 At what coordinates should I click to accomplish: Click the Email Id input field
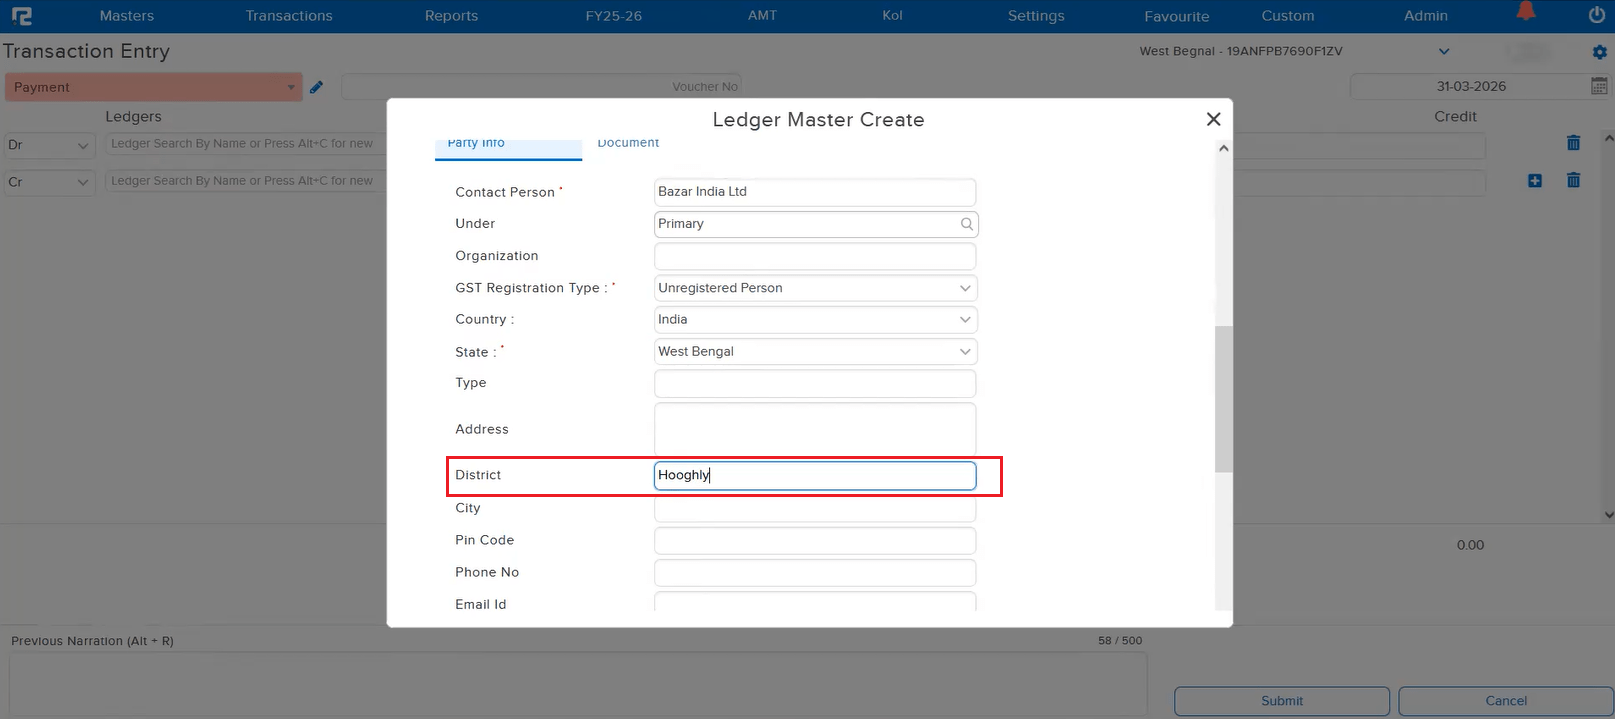tap(815, 602)
